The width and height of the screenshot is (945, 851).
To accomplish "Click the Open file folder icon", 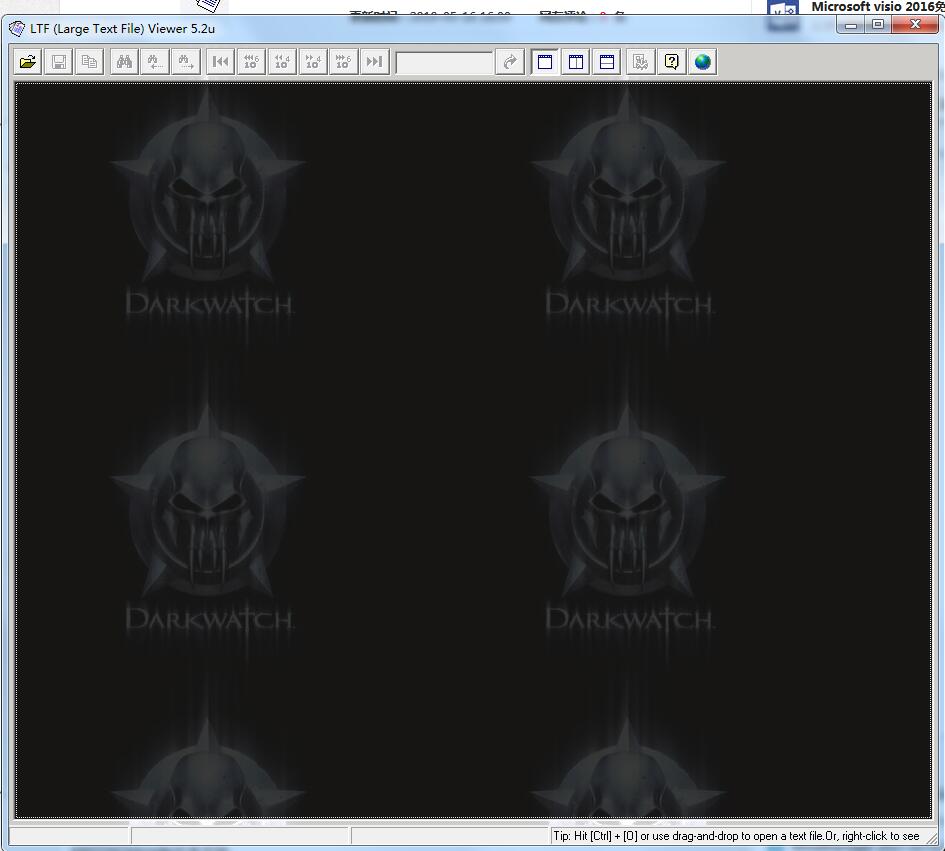I will click(x=28, y=62).
